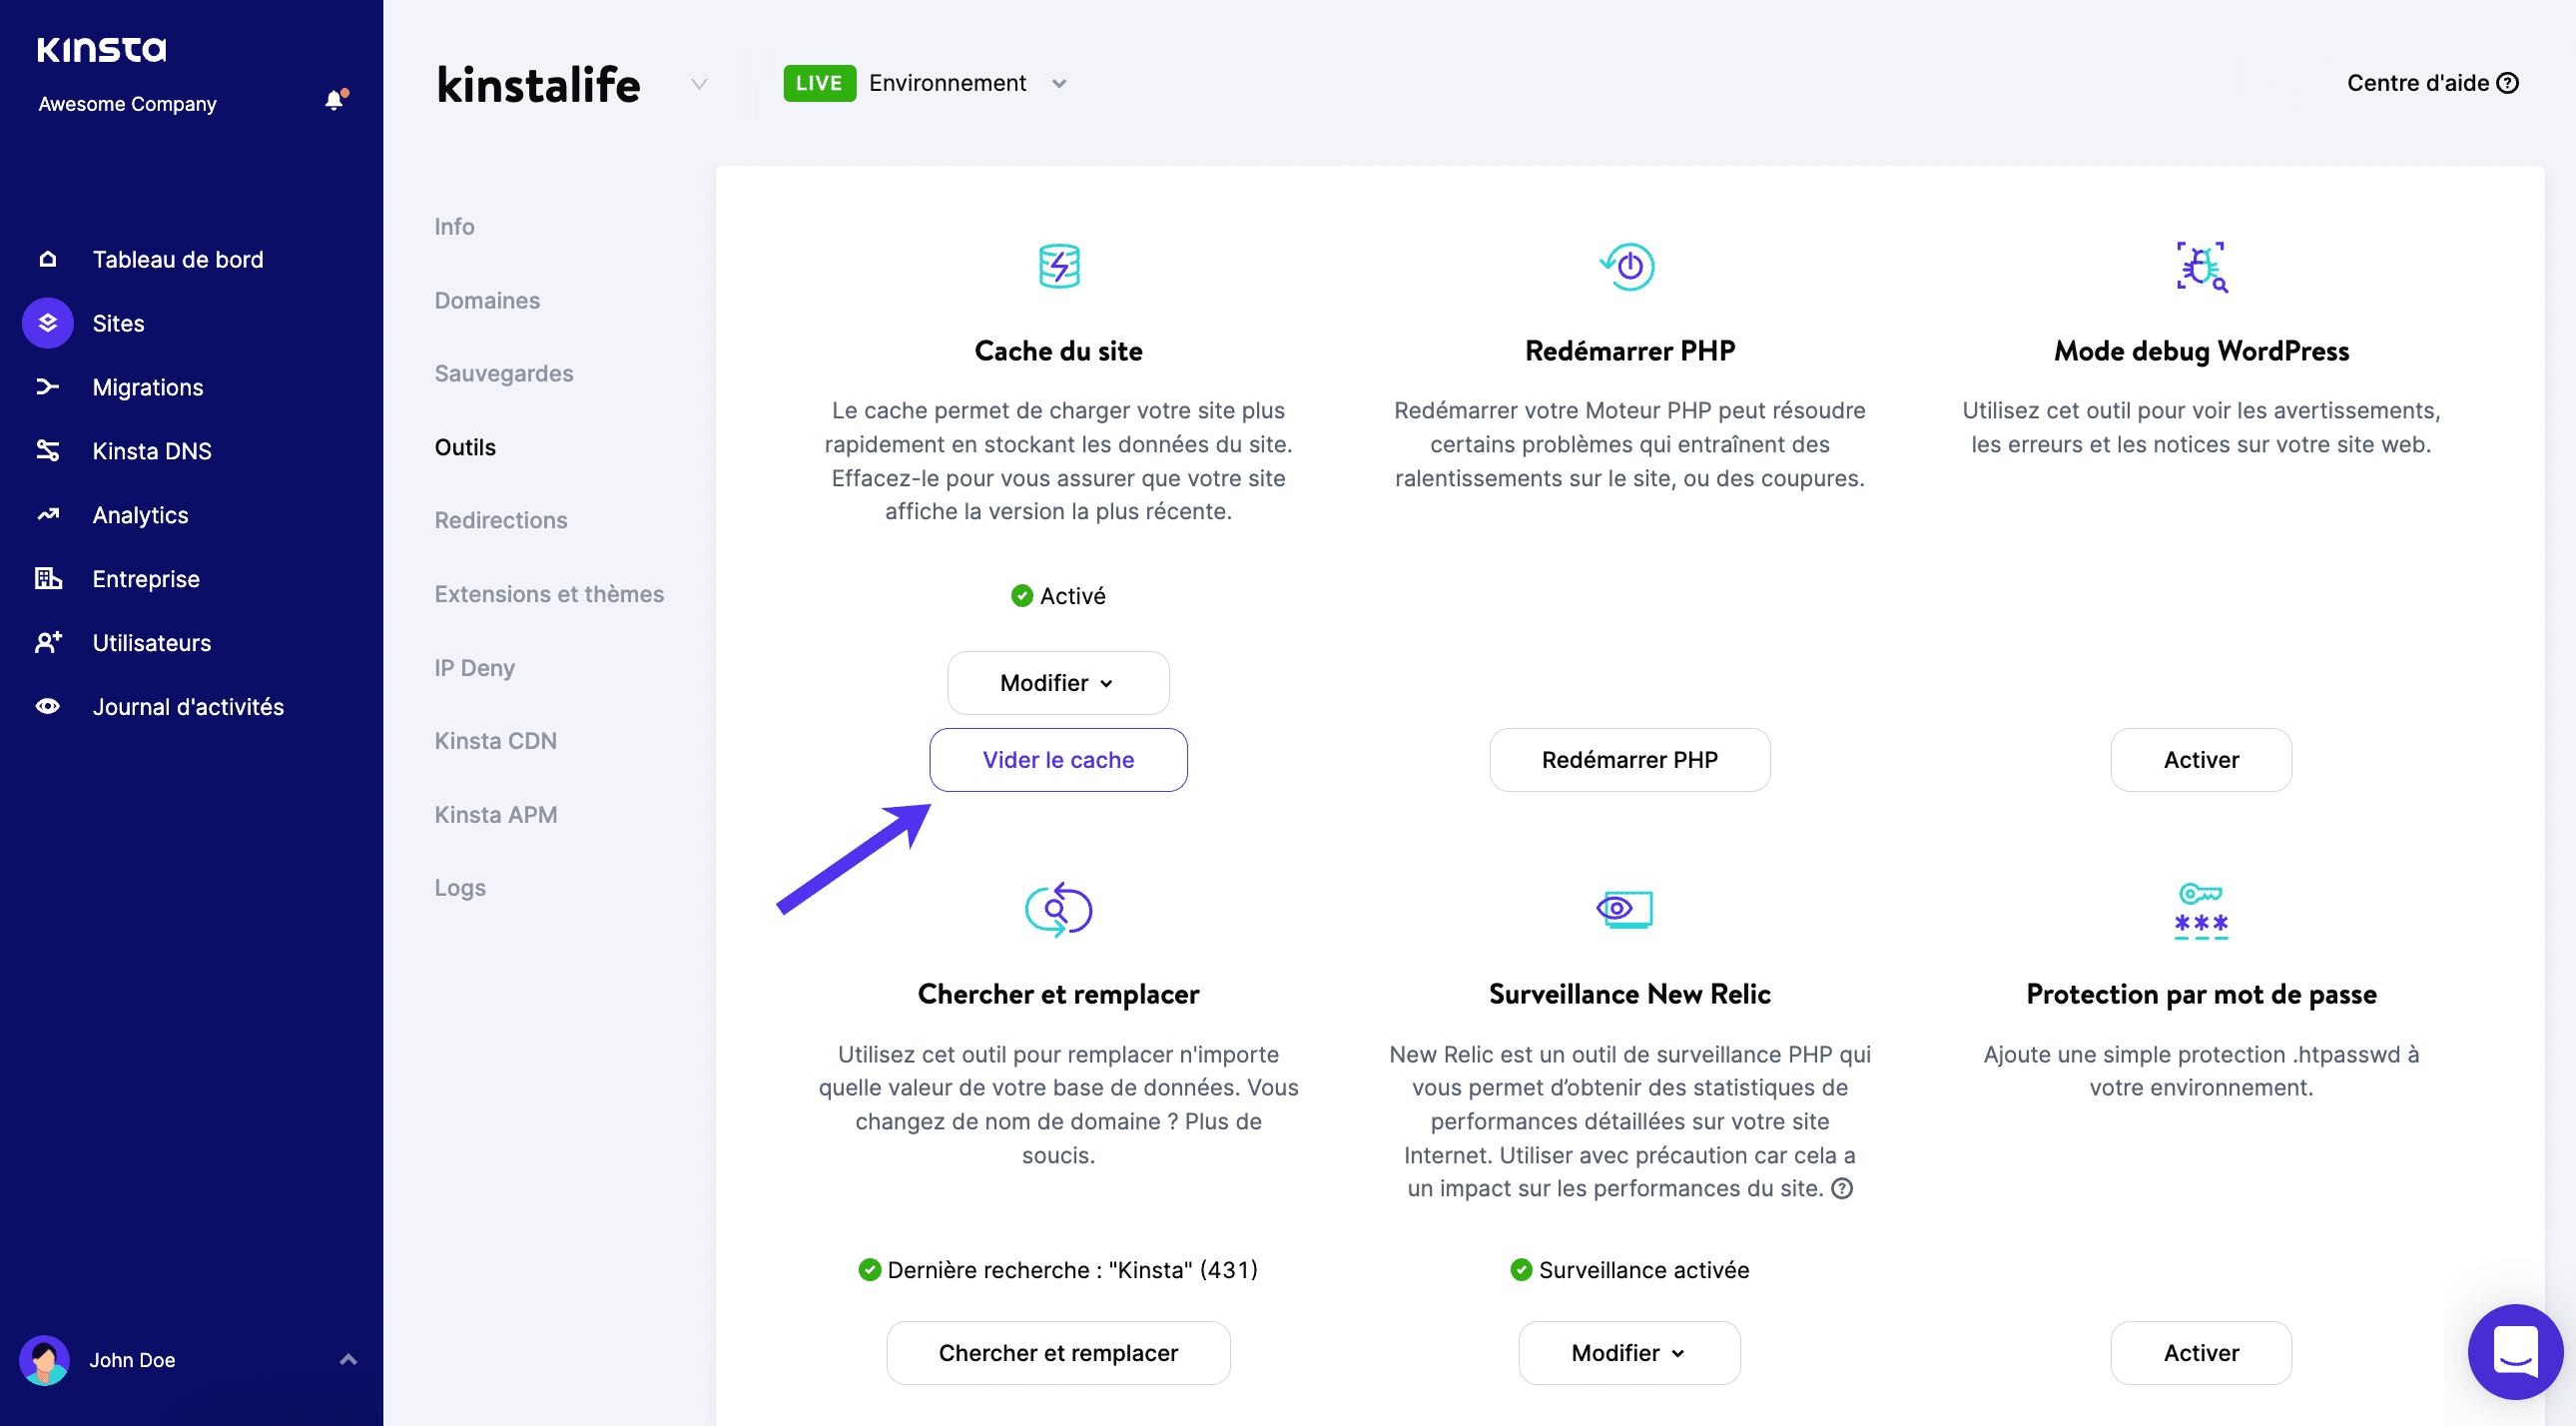Open Migrations from the sidebar icon

[x=47, y=387]
